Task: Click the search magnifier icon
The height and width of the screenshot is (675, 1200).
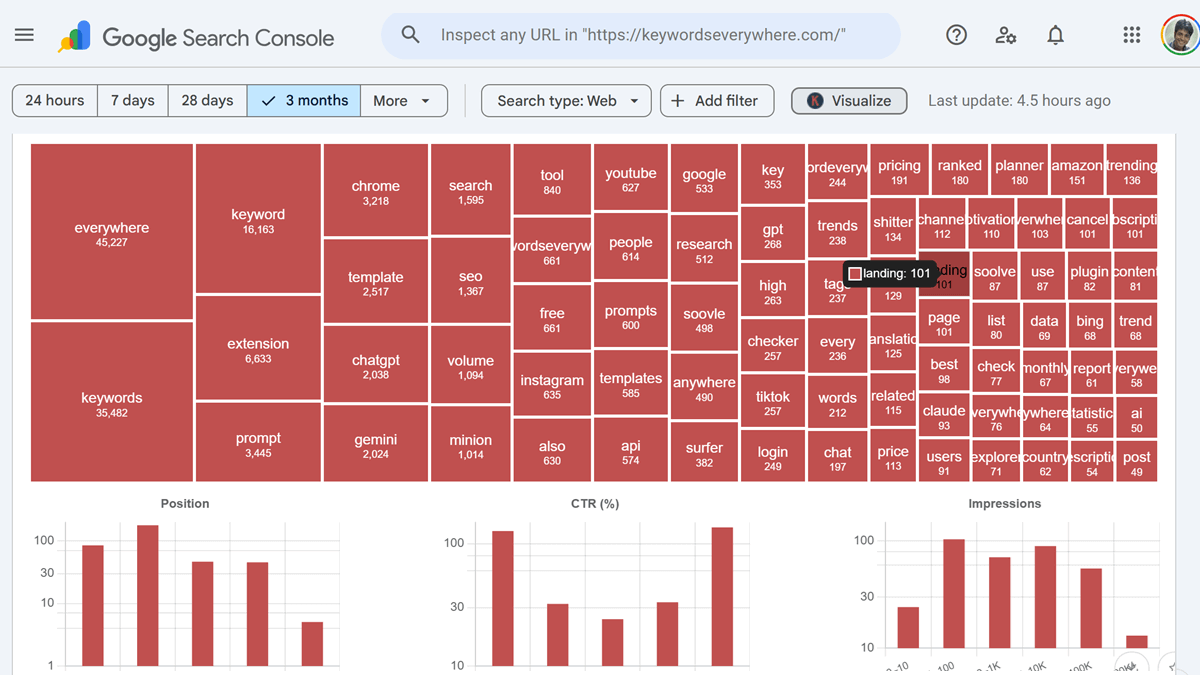Action: point(410,35)
